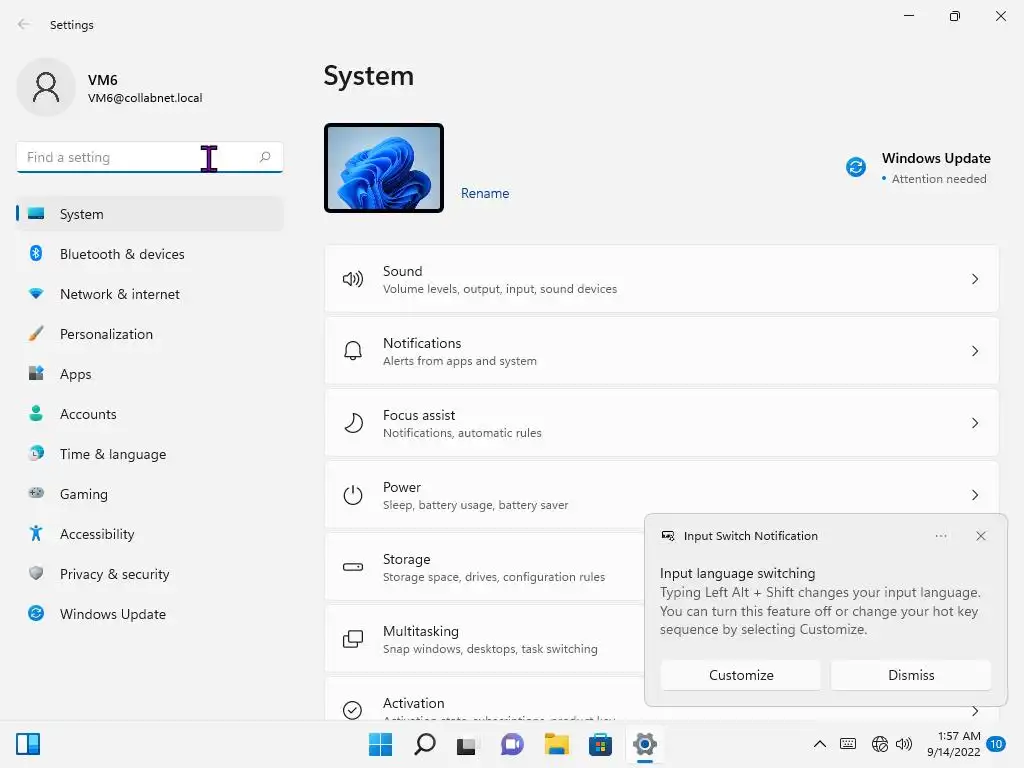Click the Settings gear on taskbar
Viewport: 1024px width, 768px height.
(645, 744)
